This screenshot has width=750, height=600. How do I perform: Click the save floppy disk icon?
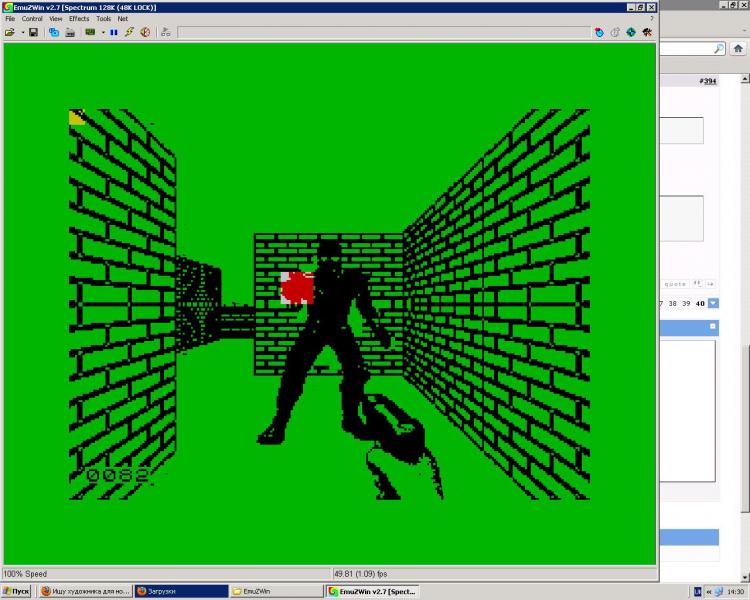coord(33,32)
